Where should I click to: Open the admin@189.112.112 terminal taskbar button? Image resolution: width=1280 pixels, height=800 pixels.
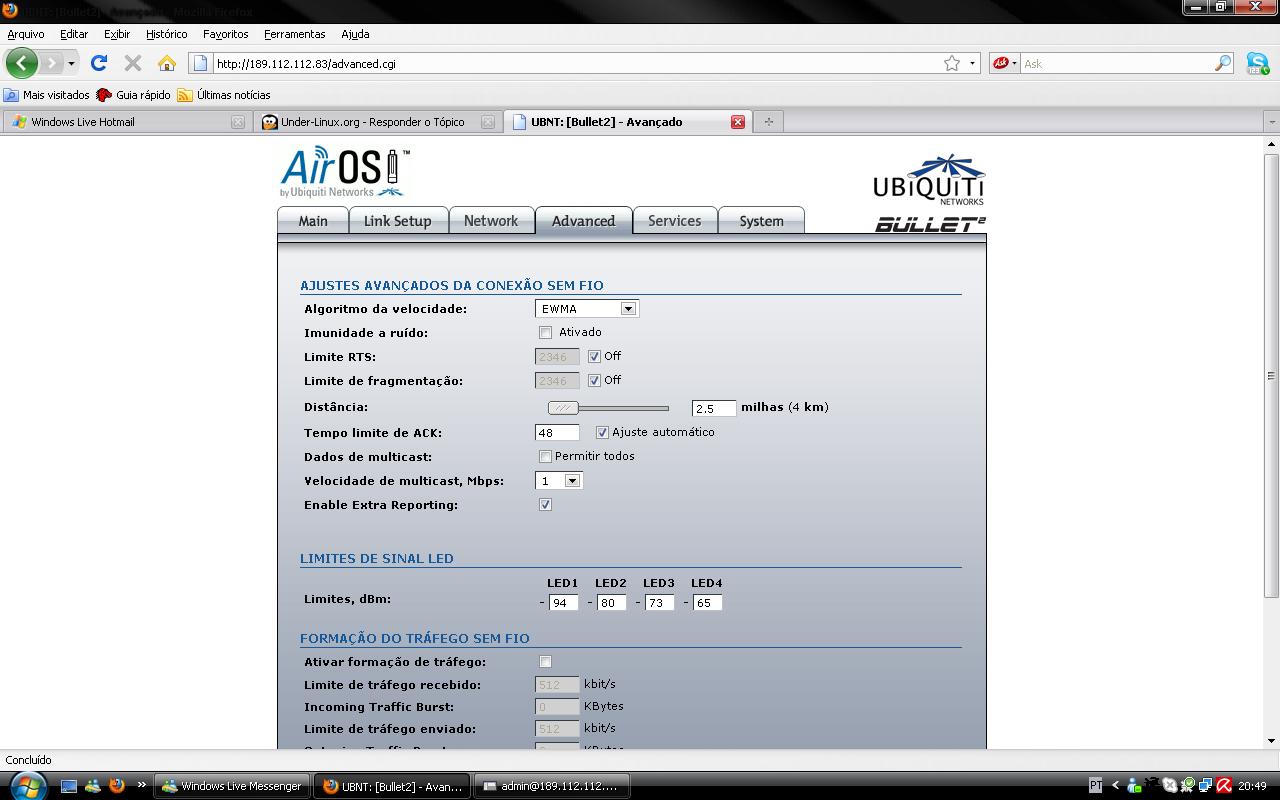pyautogui.click(x=553, y=786)
